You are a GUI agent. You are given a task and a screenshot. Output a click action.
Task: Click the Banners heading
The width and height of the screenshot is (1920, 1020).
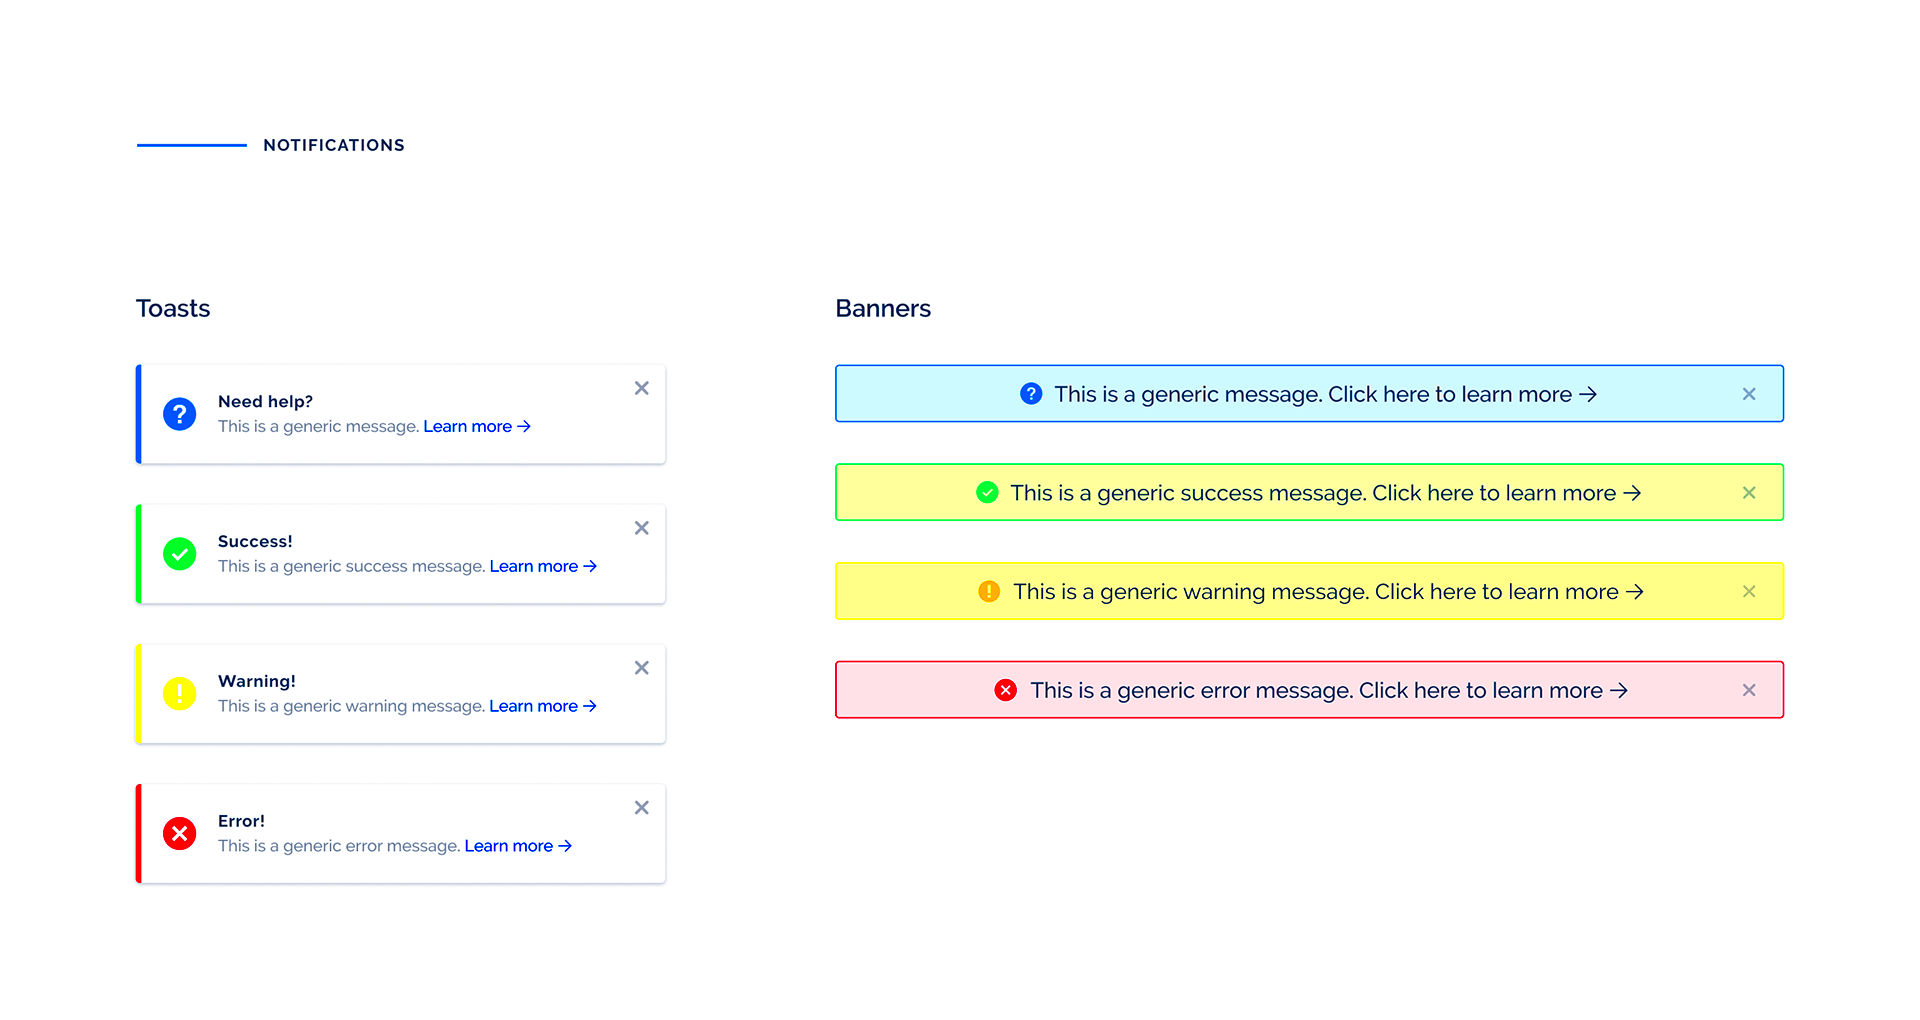(883, 308)
